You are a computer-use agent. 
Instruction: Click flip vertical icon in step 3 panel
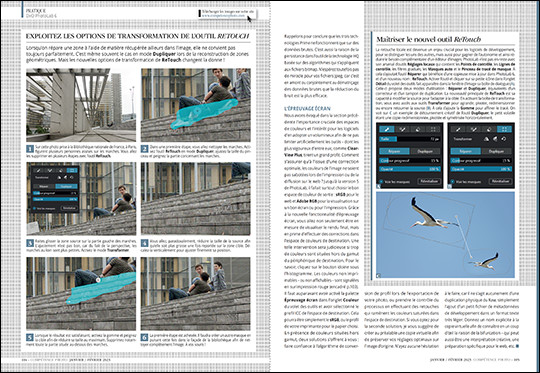[x=59, y=177]
